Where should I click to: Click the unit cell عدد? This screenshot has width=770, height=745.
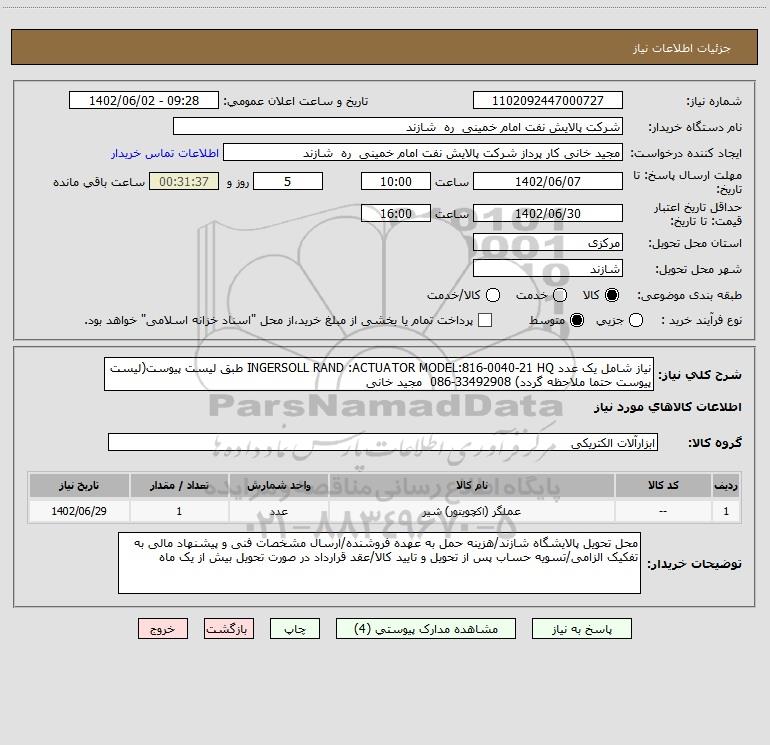(x=278, y=512)
